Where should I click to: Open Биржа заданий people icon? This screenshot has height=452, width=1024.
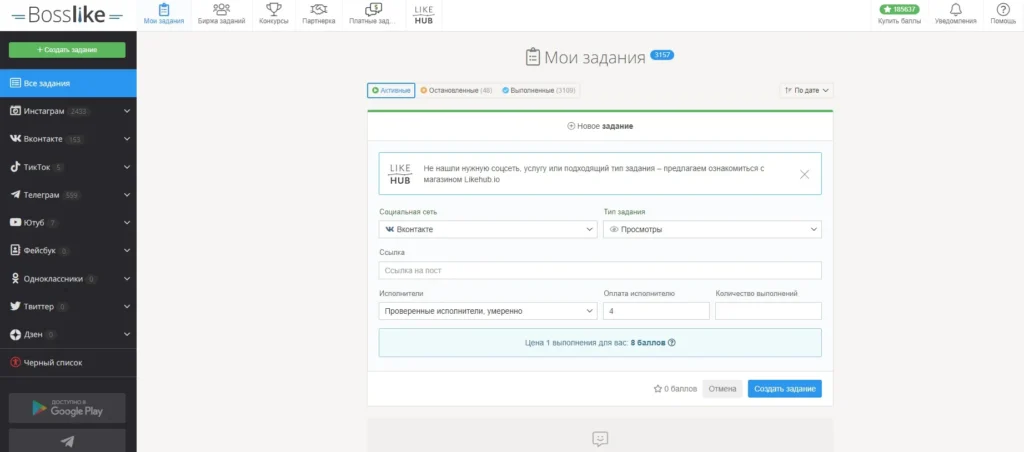click(221, 9)
